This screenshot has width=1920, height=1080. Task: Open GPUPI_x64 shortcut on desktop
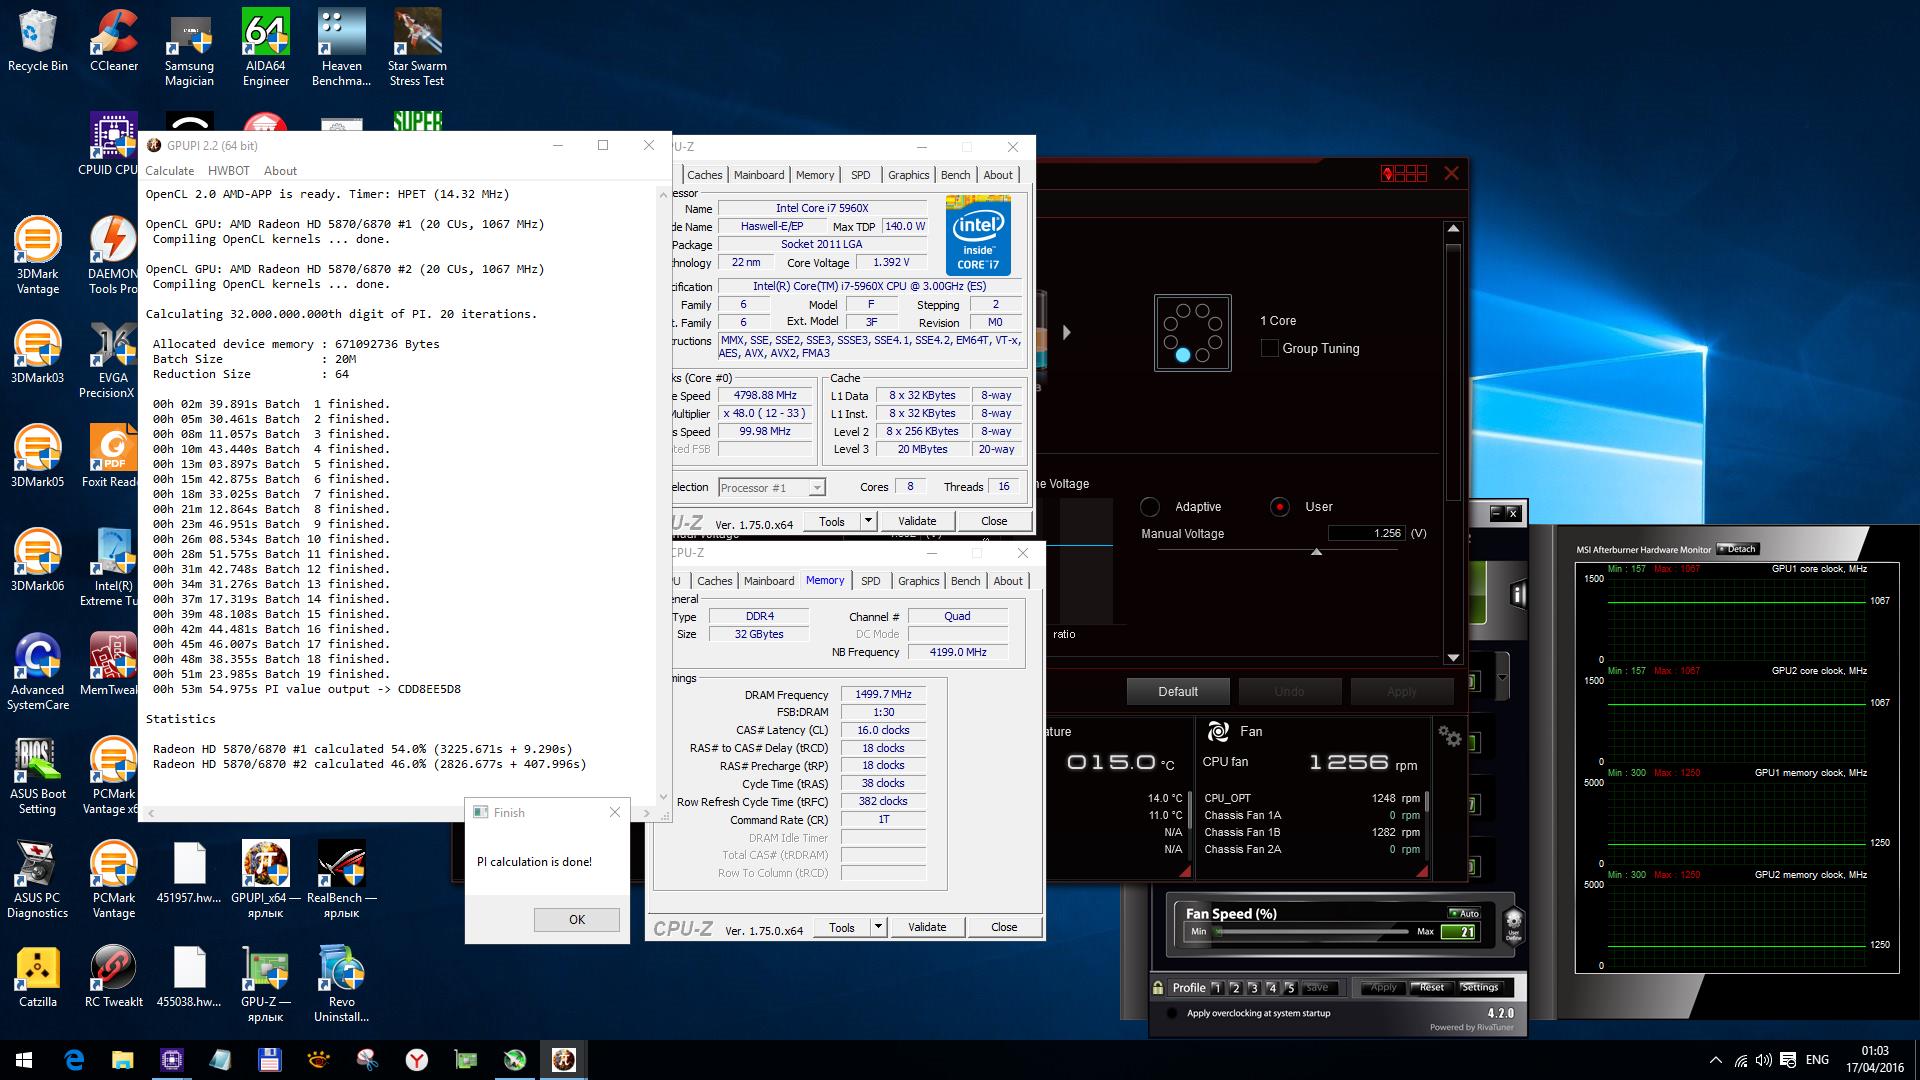pyautogui.click(x=266, y=879)
